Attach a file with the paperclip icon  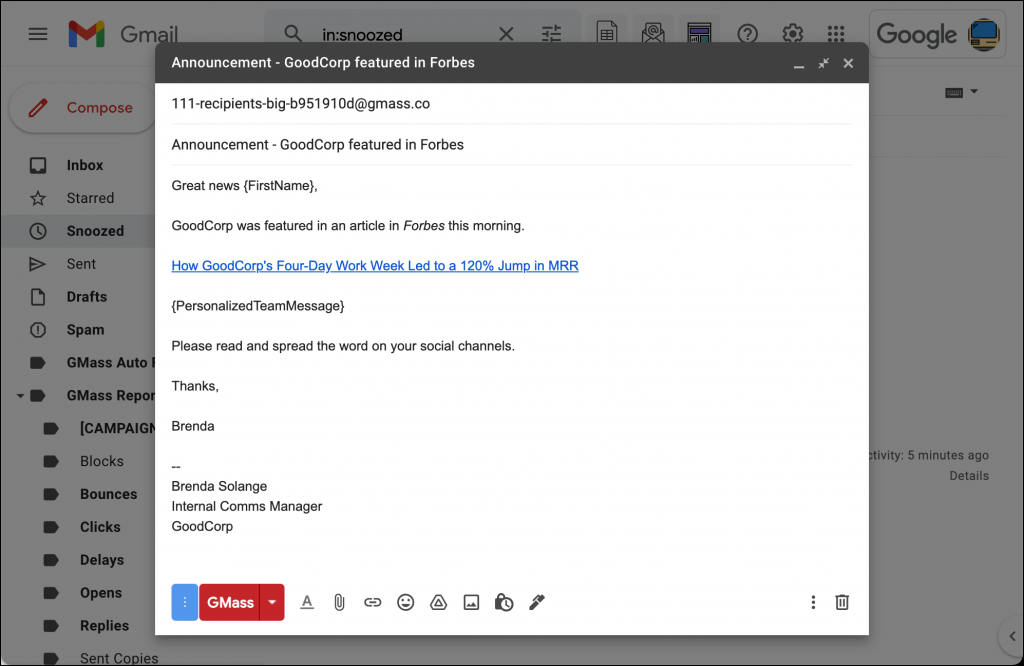click(x=339, y=602)
